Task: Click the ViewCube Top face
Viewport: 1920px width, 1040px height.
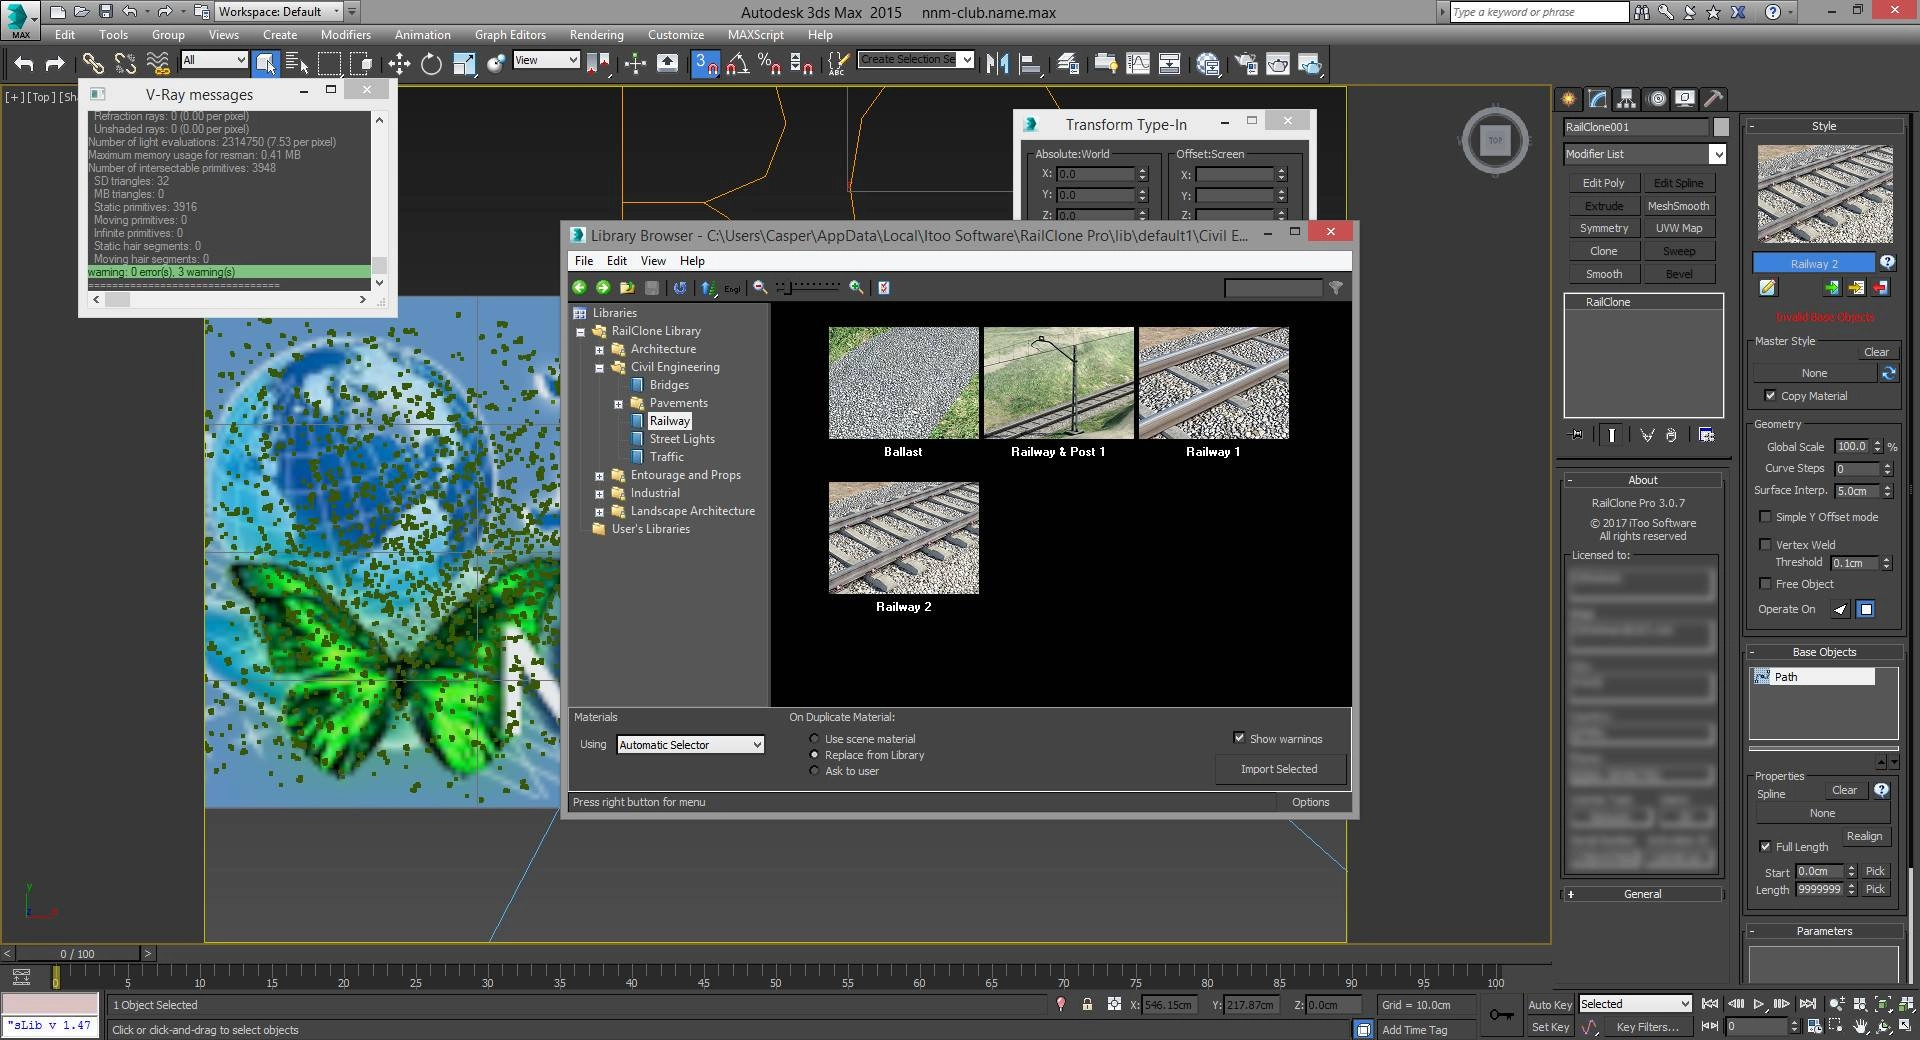Action: click(x=1495, y=140)
